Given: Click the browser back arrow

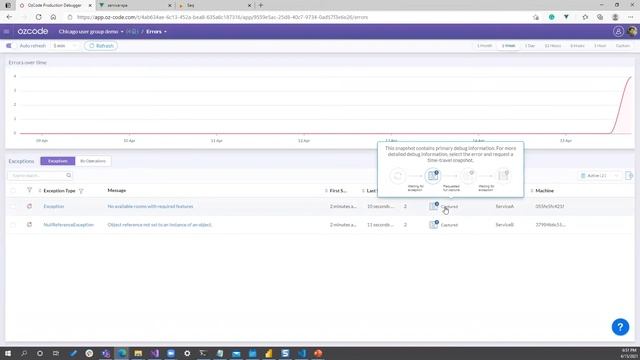Looking at the screenshot, I should [x=9, y=17].
